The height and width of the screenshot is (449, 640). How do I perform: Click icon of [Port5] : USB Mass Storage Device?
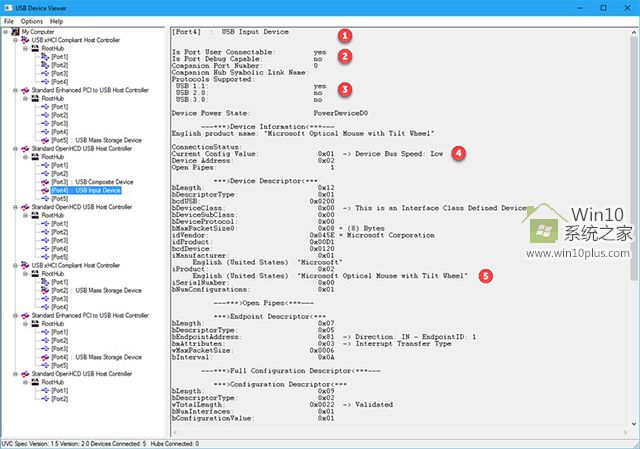tap(45, 140)
